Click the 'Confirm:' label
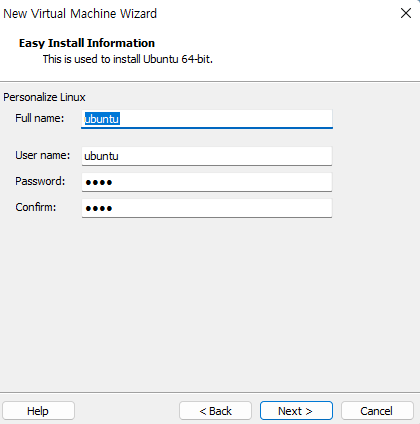This screenshot has height=424, width=420. 36,207
